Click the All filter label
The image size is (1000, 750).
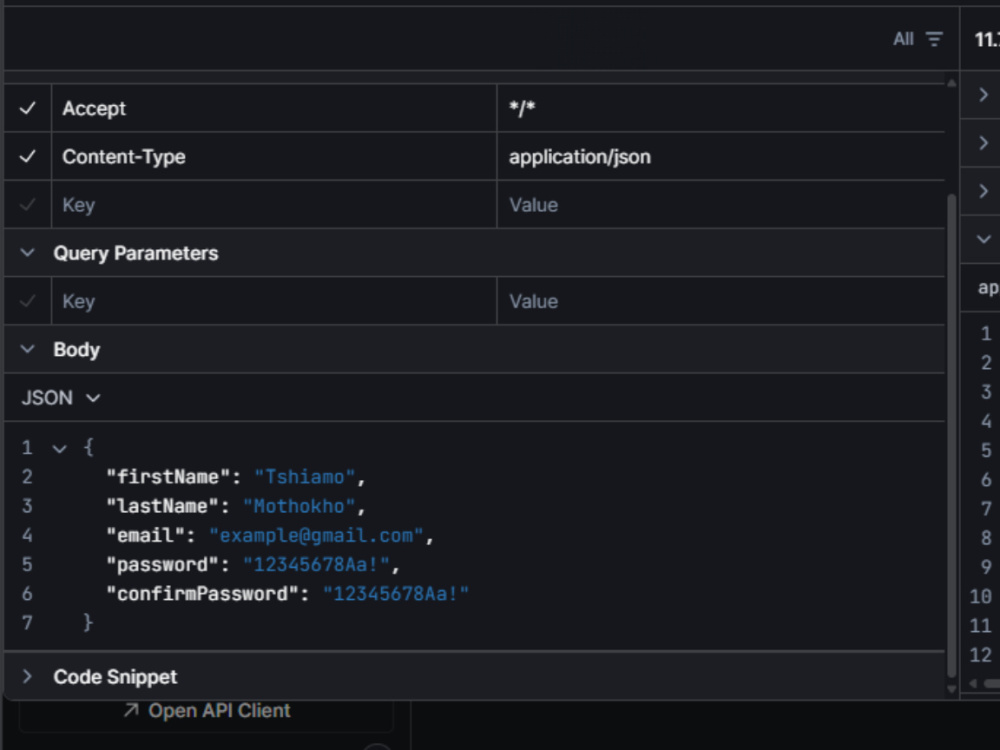[903, 40]
